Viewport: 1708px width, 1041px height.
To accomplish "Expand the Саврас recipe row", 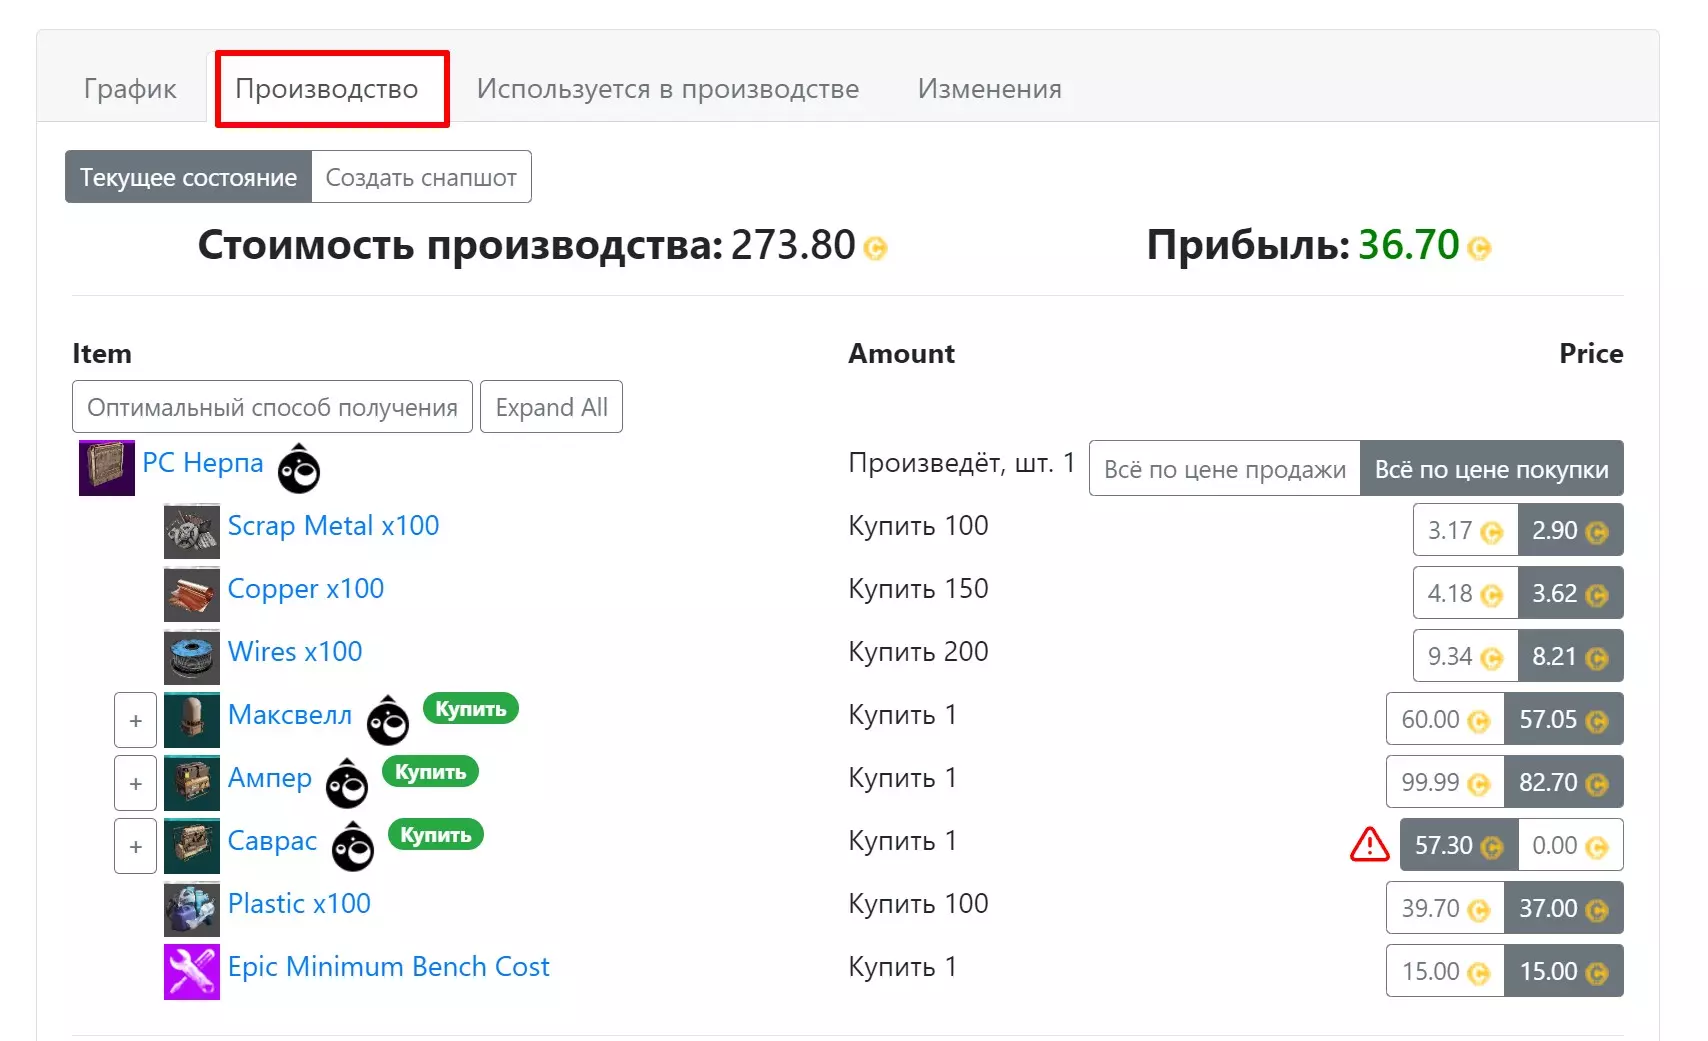I will [136, 846].
